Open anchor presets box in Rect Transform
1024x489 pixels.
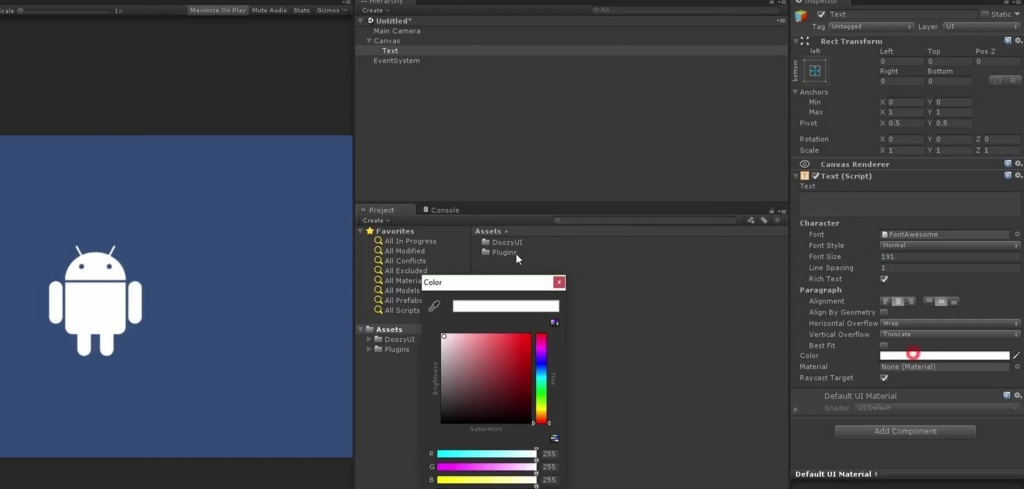[x=815, y=71]
